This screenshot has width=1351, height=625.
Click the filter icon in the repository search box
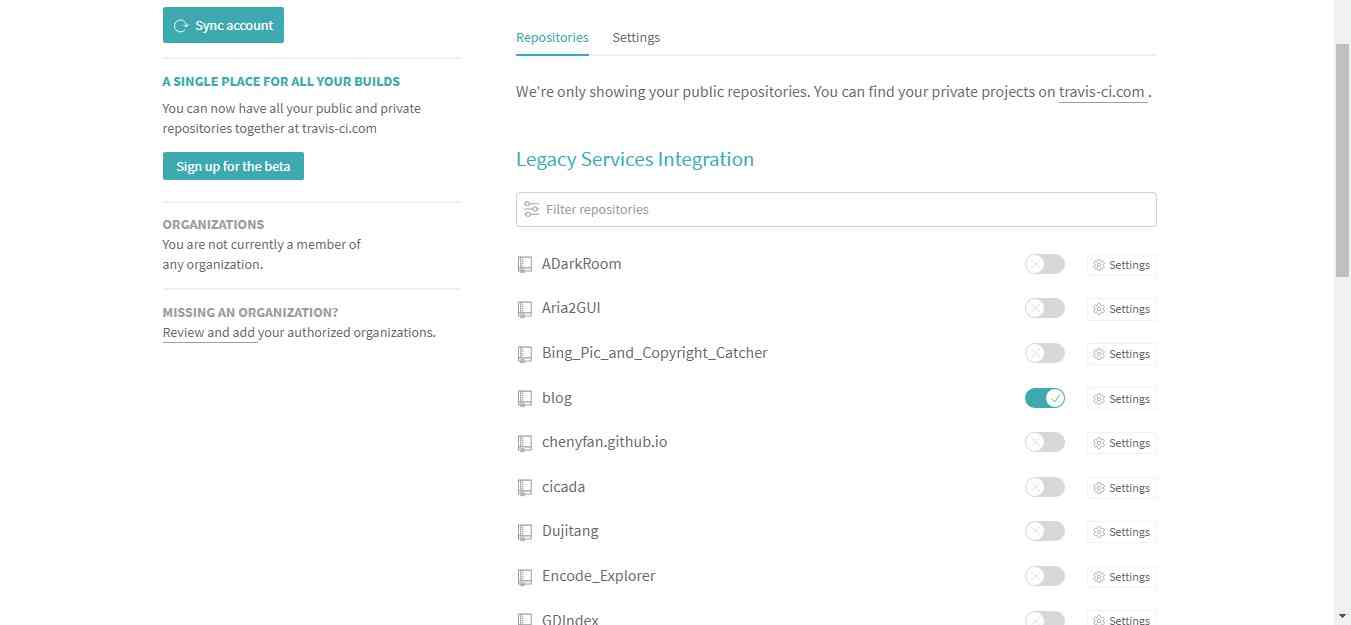click(x=531, y=209)
